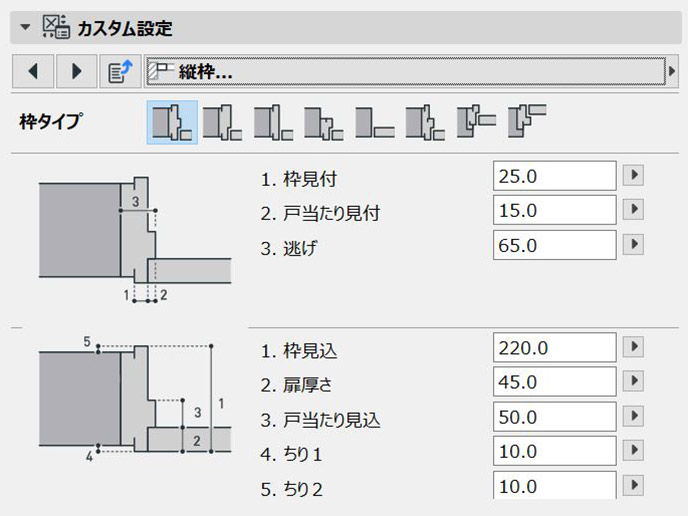Click the lower frame depth preview diagram
The image size is (688, 516).
(135, 399)
